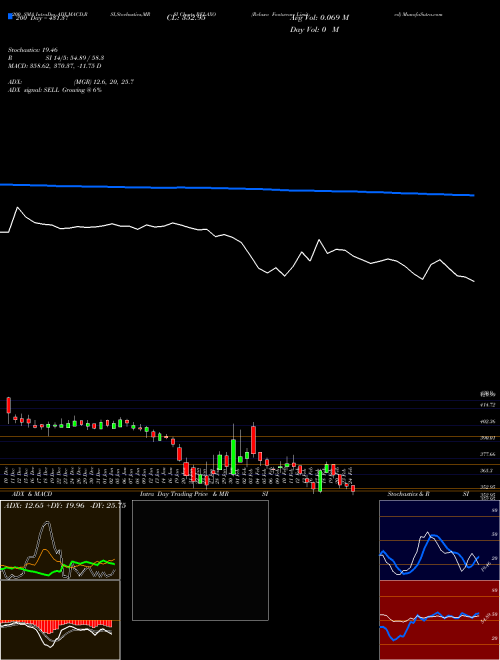Click the blue 200 Day legend square
Screen dimensions: 500x660
(11, 17)
